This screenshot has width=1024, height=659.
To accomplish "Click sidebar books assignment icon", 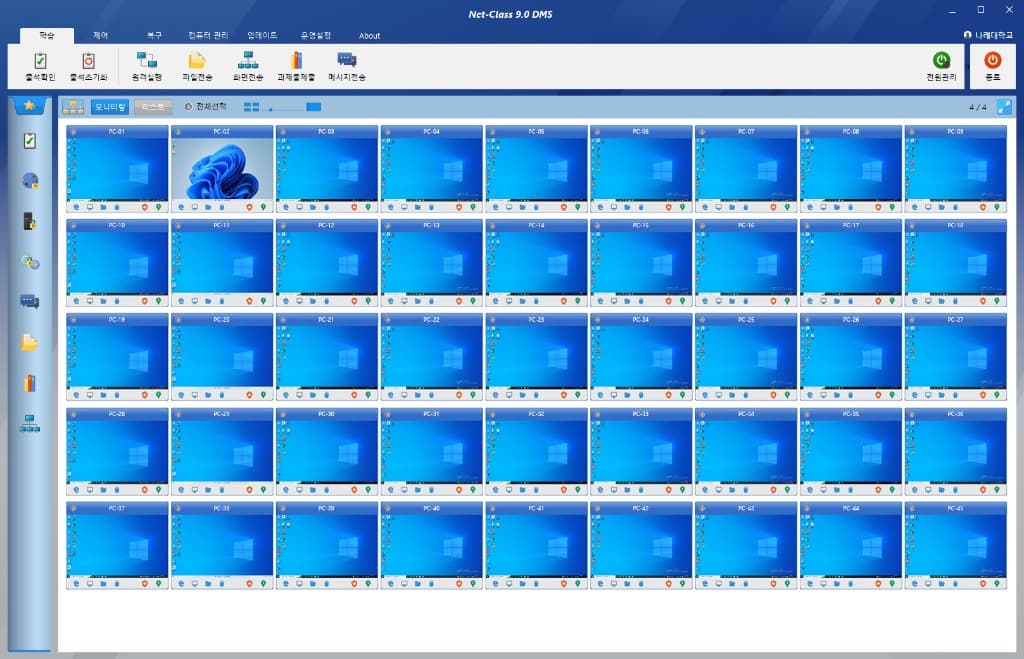I will [x=29, y=383].
